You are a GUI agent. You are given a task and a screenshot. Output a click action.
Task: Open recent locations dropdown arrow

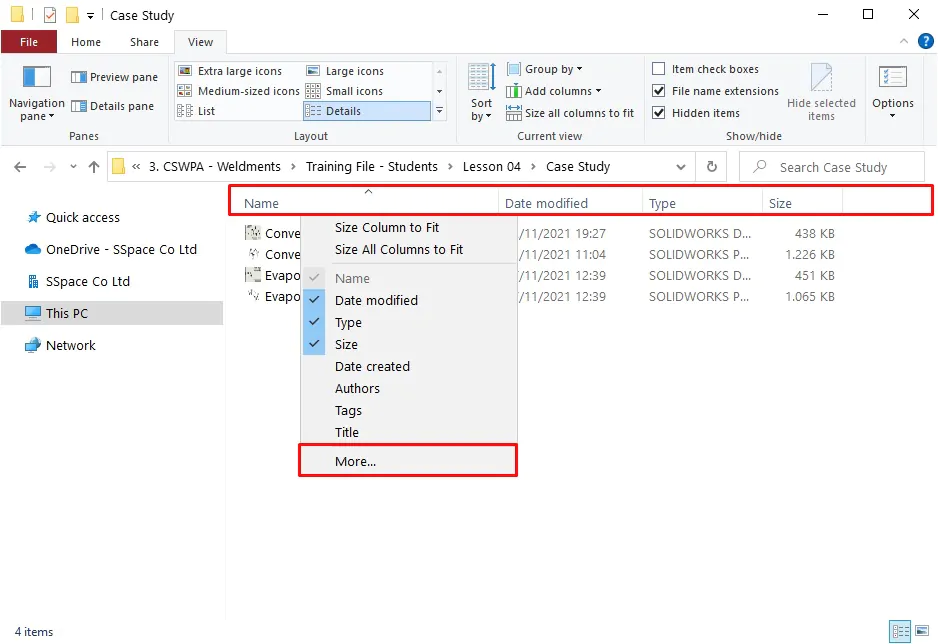[x=73, y=167]
